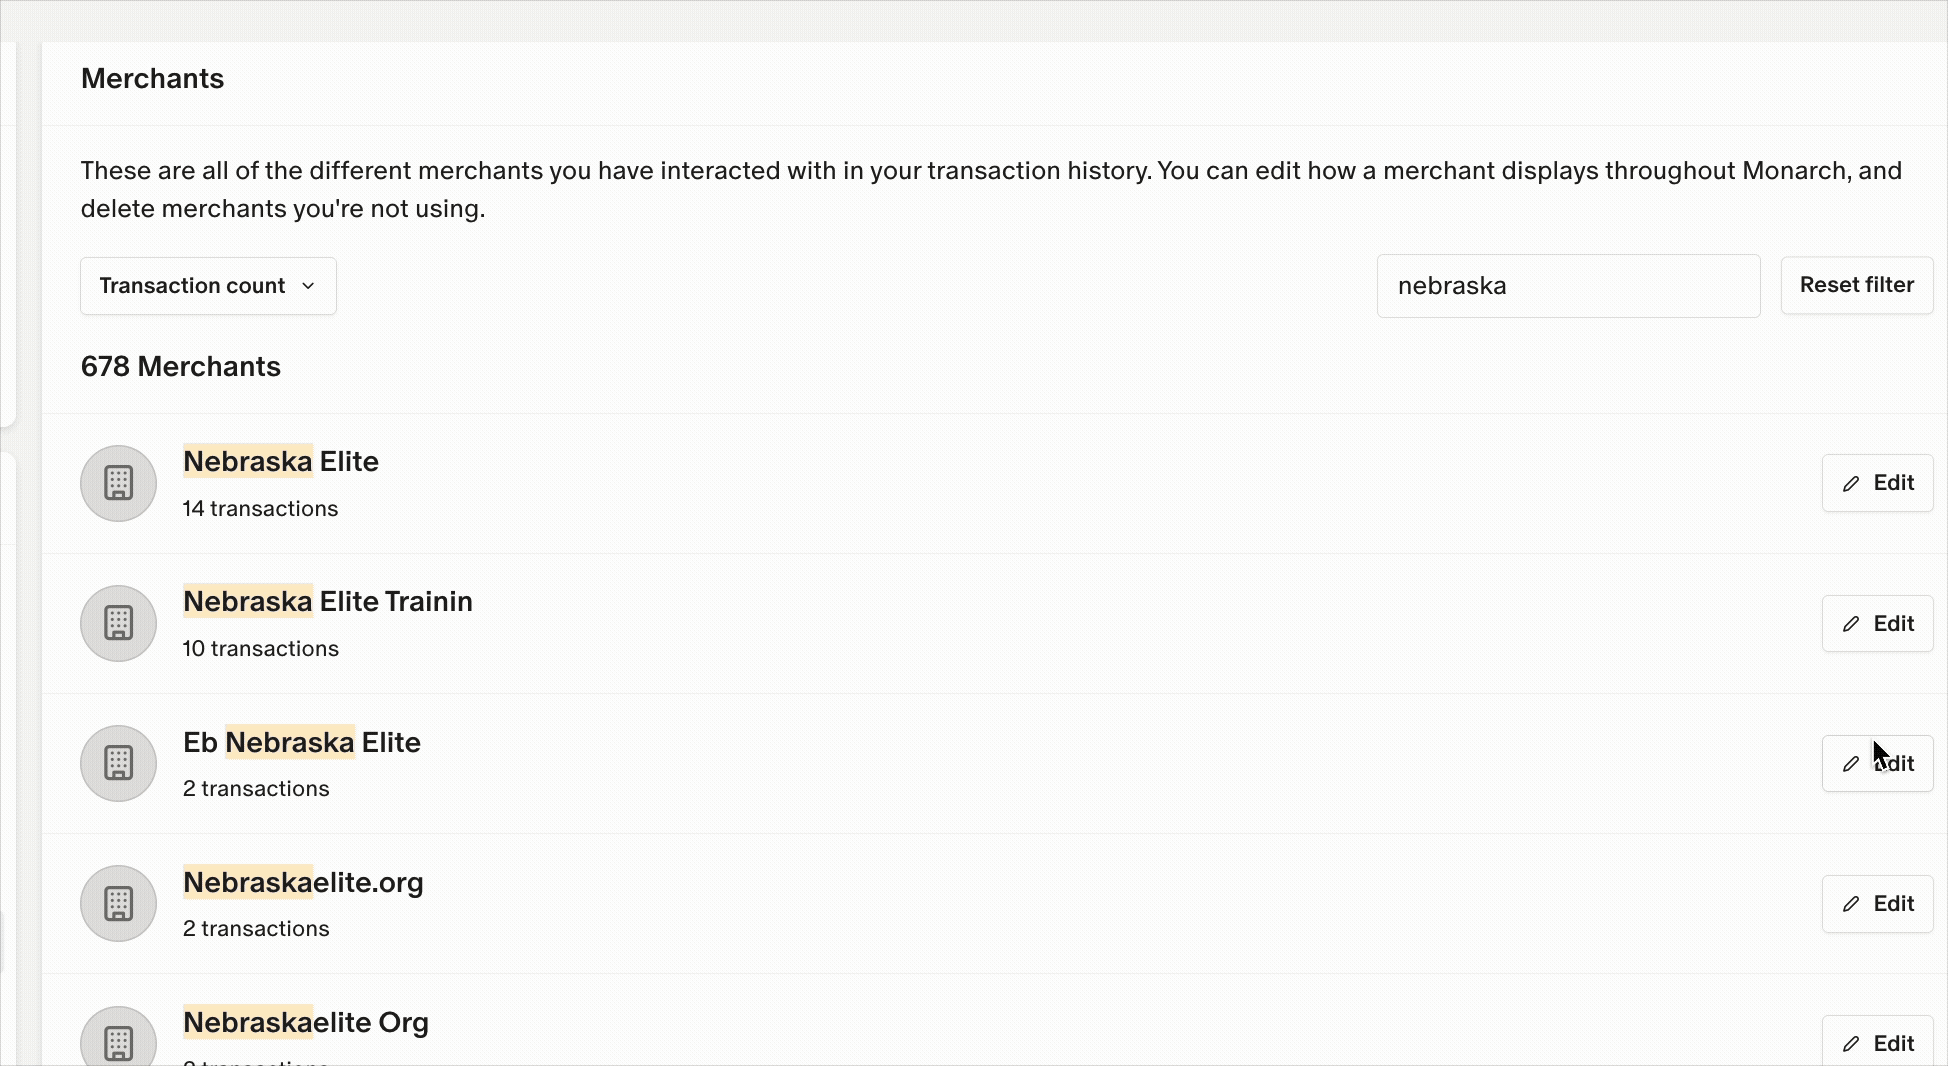Click the Nebraskaelite.org merchant icon
Screen dimensions: 1948x1066
pos(118,903)
